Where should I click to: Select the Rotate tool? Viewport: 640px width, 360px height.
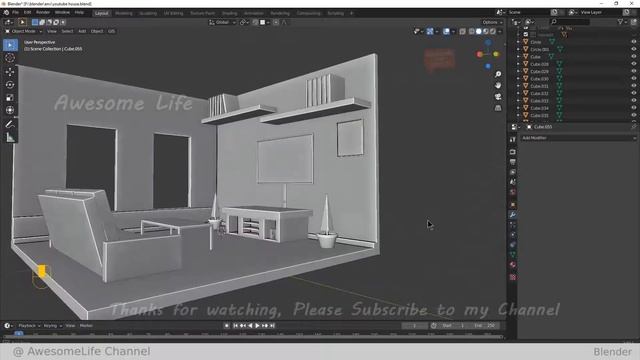[x=10, y=84]
